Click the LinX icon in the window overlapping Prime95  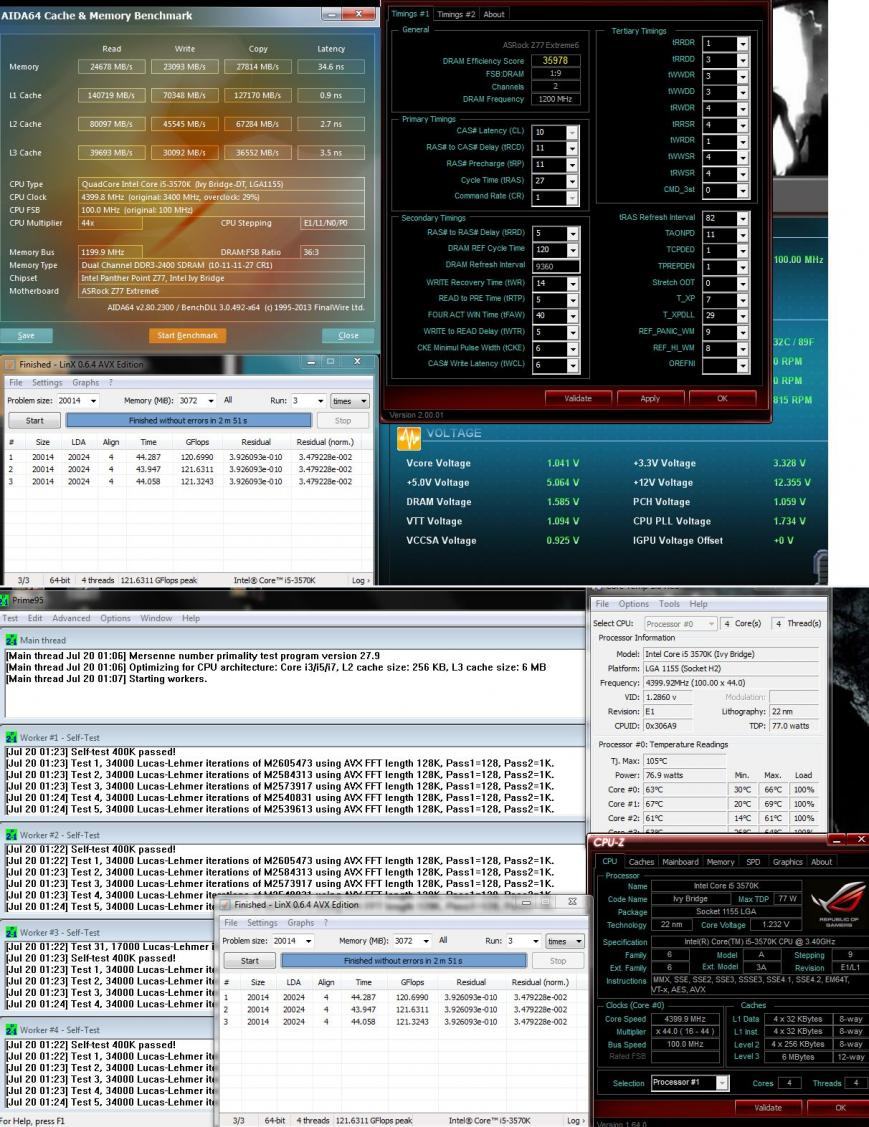tap(224, 904)
